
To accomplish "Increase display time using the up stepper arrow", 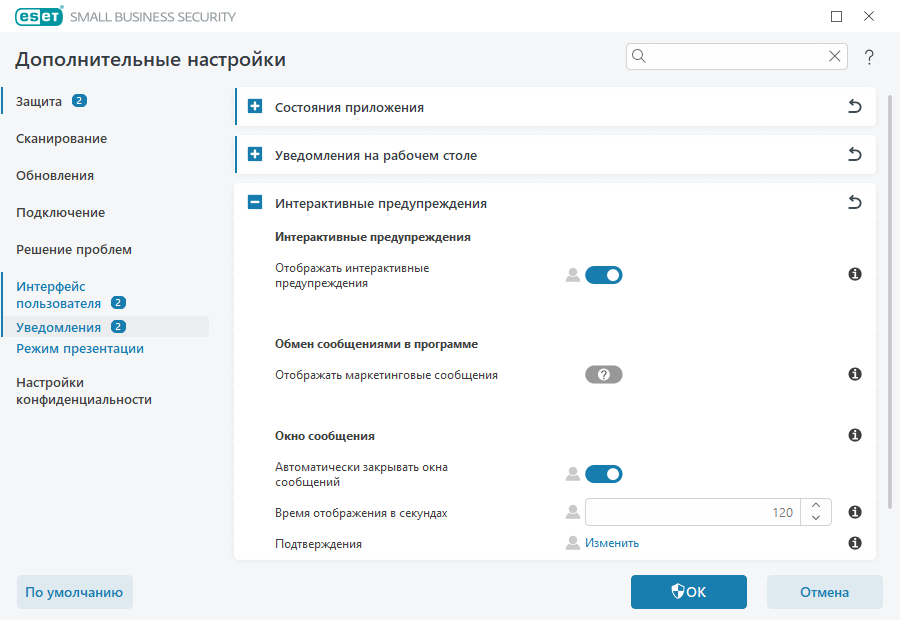I will [815, 506].
